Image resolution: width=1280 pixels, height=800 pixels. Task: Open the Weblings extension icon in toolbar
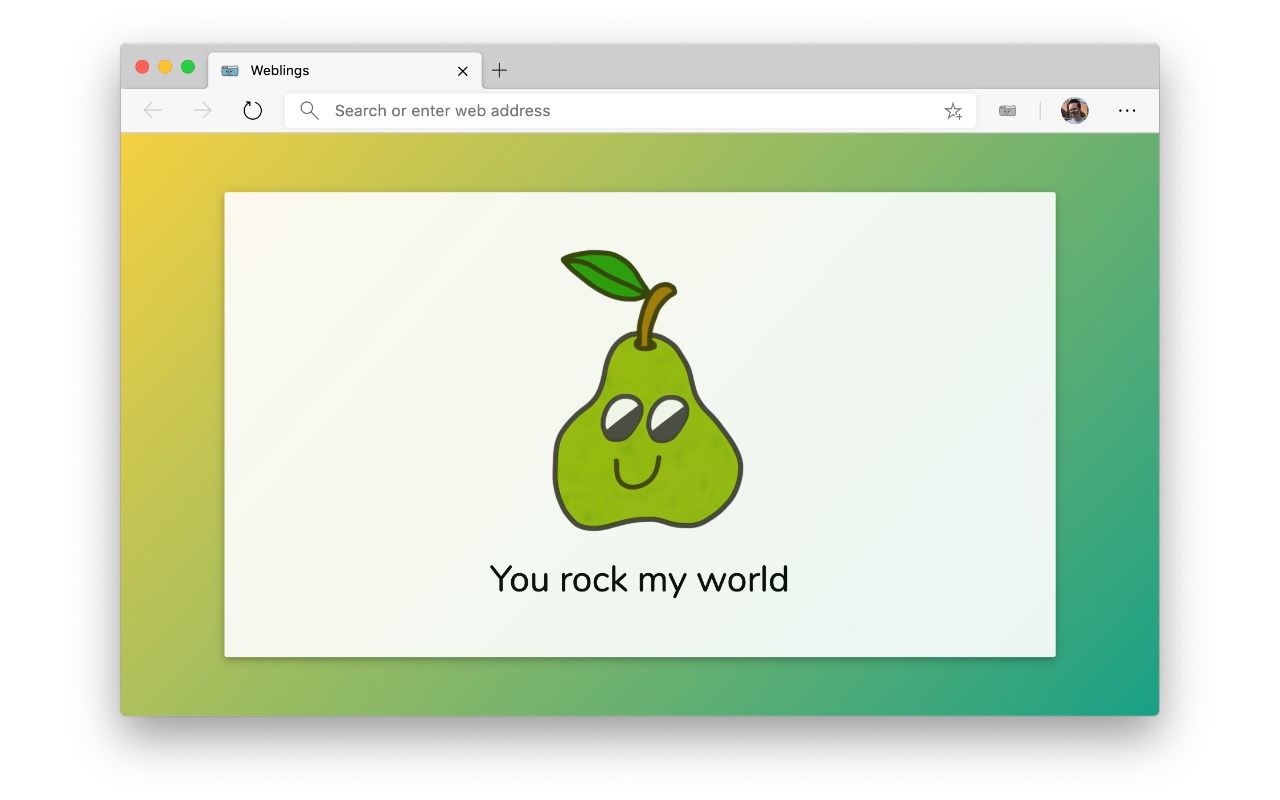1007,111
